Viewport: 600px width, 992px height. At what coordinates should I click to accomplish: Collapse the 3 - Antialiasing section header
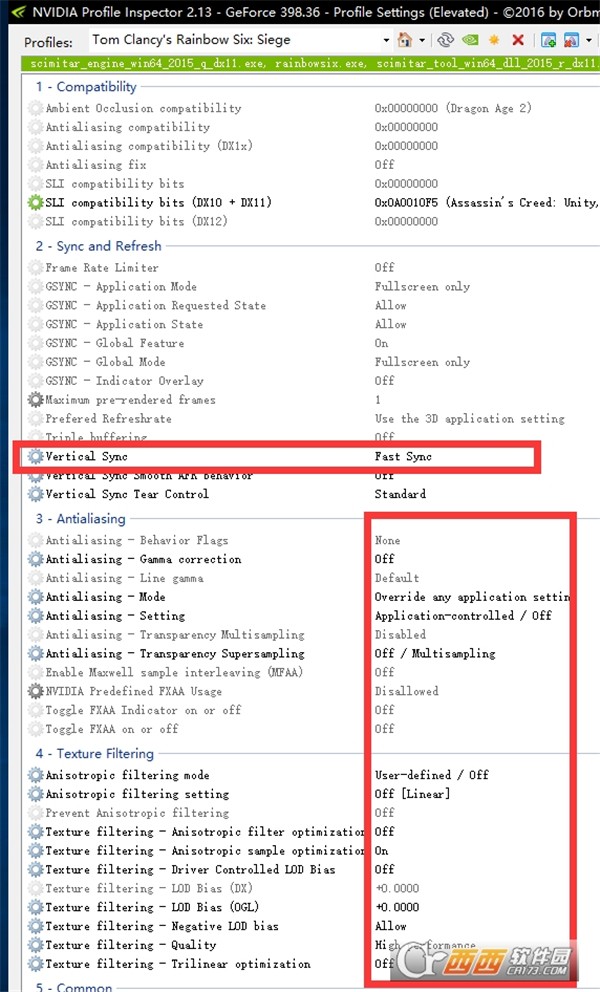(80, 519)
